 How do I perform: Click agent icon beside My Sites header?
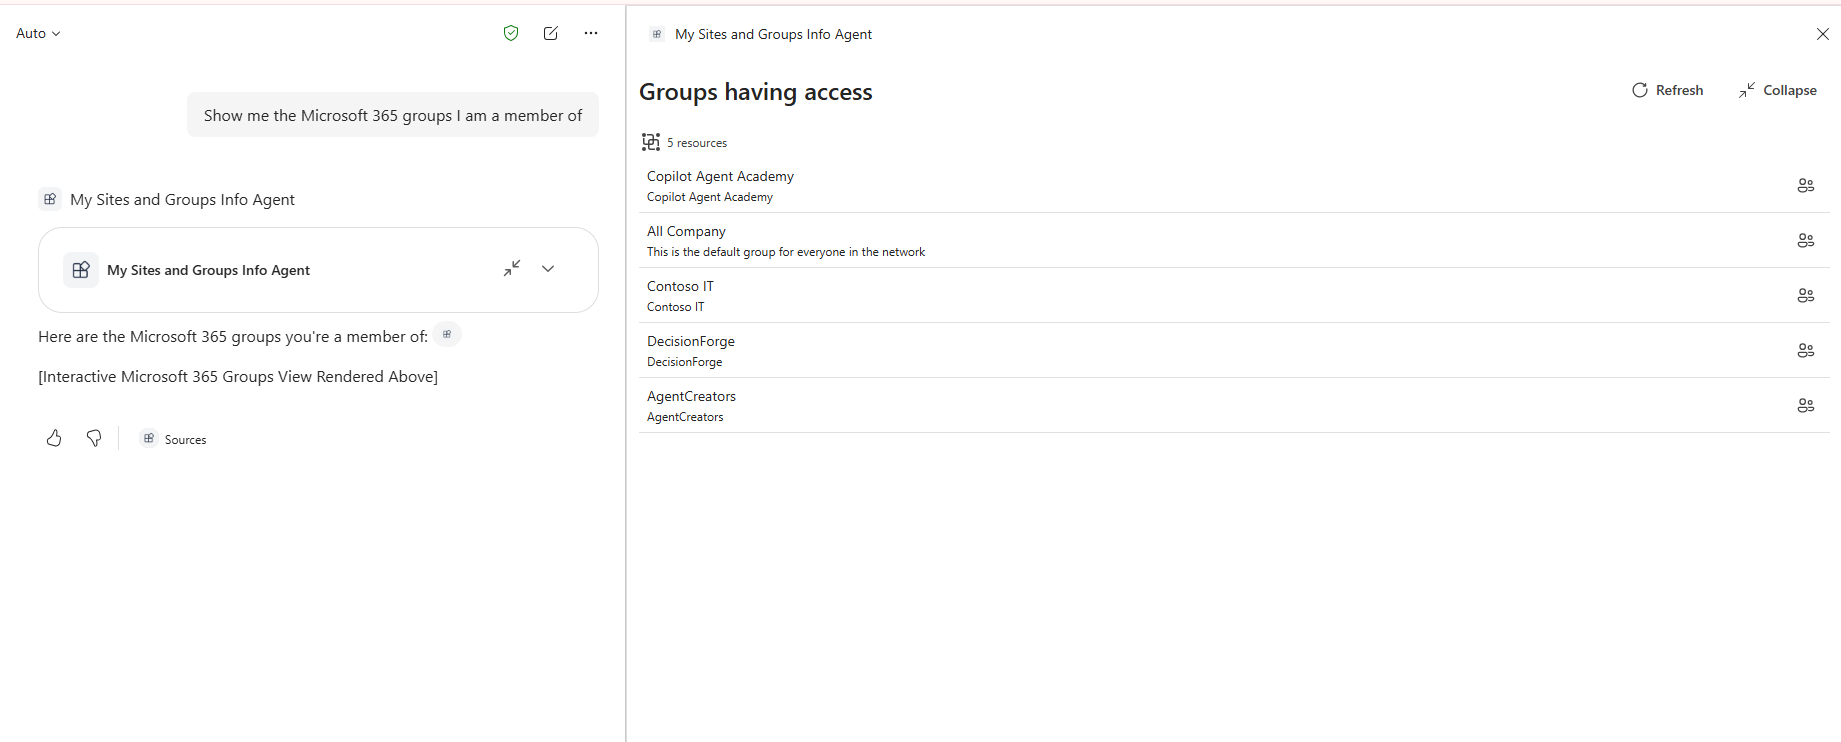tap(50, 199)
